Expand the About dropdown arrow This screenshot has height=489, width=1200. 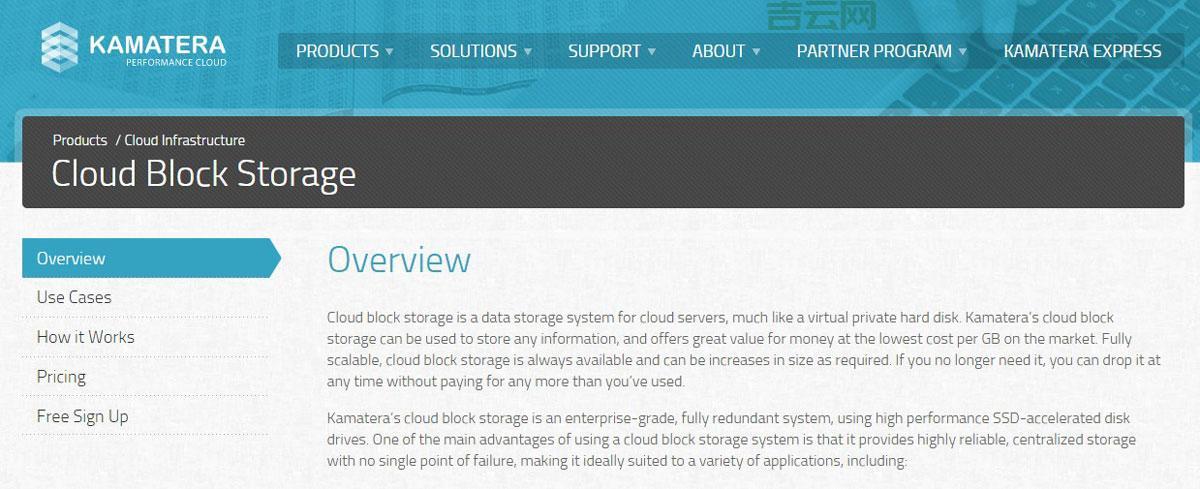point(756,51)
